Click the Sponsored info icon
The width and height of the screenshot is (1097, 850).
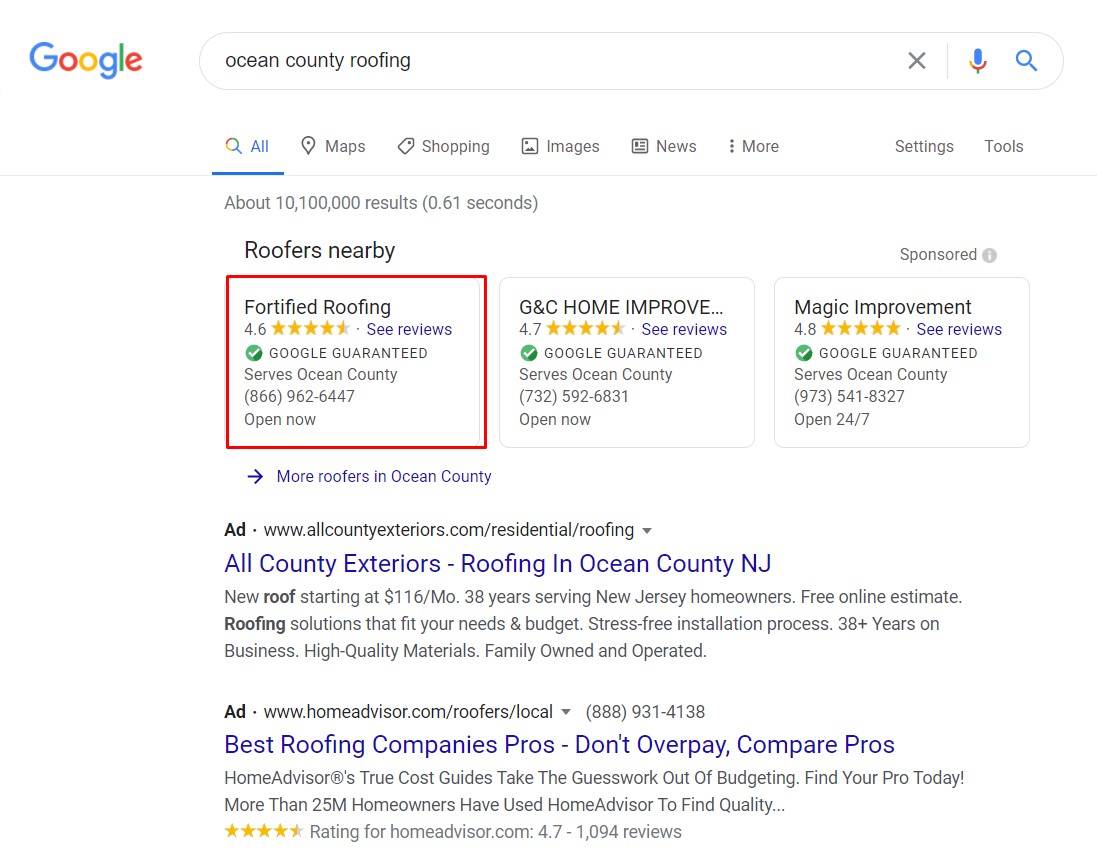(990, 255)
